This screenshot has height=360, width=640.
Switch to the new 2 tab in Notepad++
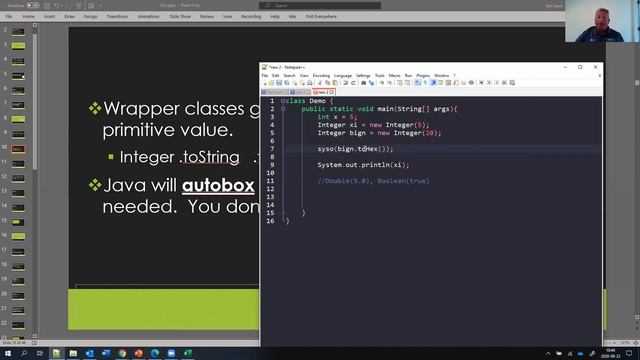pos(323,92)
